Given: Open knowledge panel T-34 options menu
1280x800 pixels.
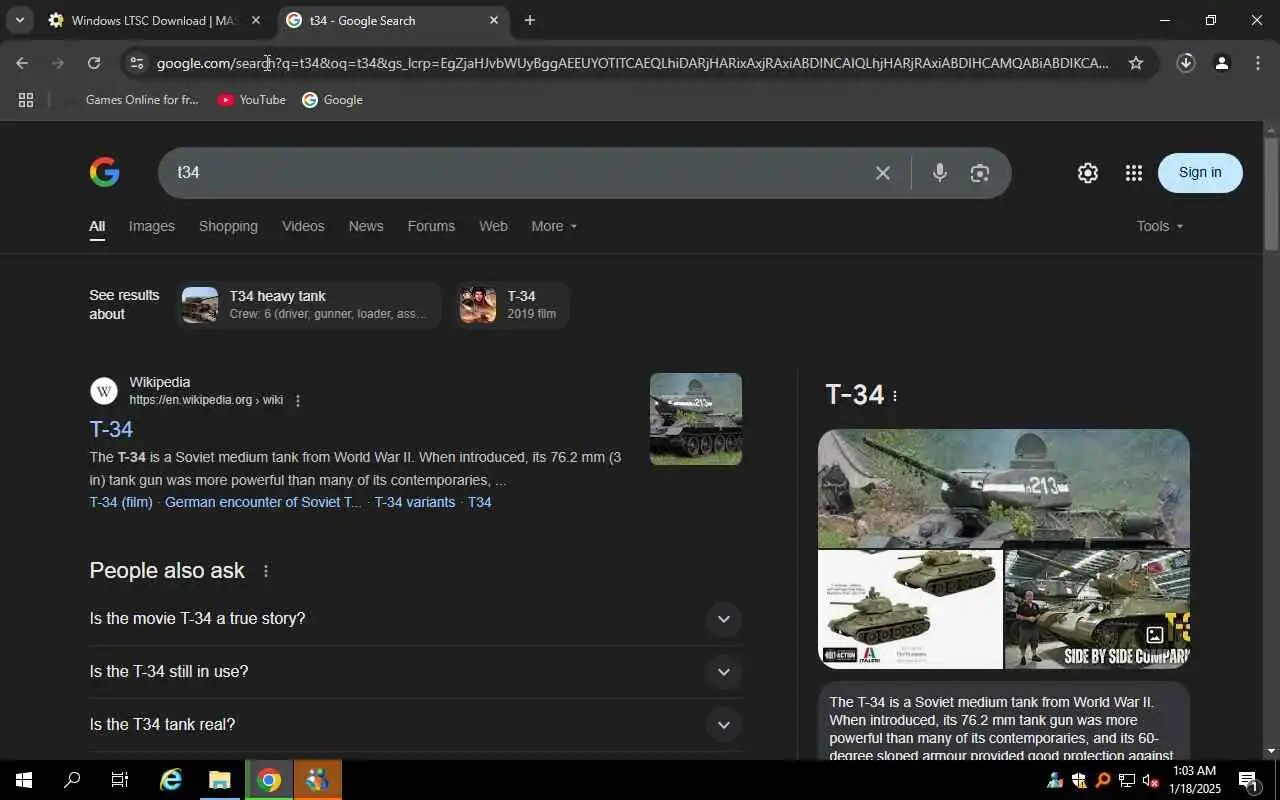Looking at the screenshot, I should pyautogui.click(x=895, y=396).
